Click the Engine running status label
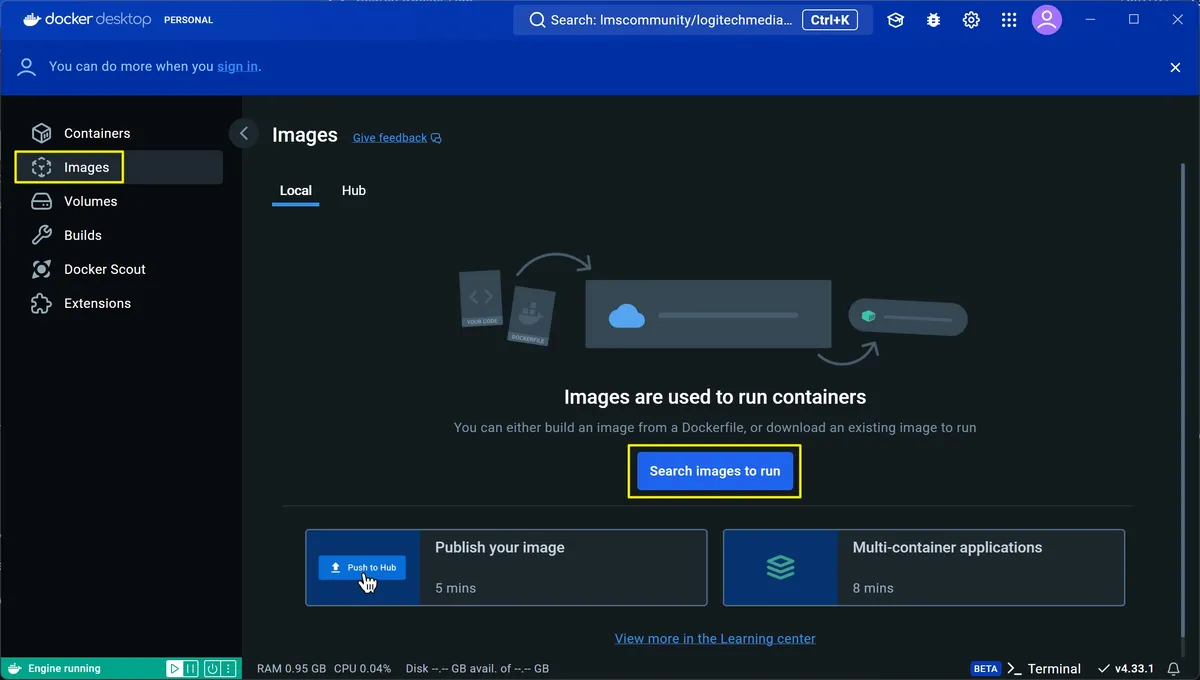 64,668
